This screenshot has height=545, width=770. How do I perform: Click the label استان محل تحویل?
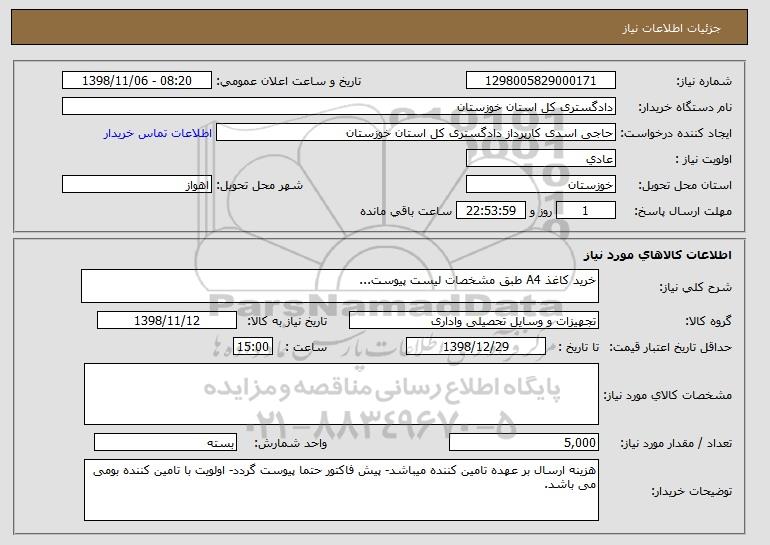685,186
